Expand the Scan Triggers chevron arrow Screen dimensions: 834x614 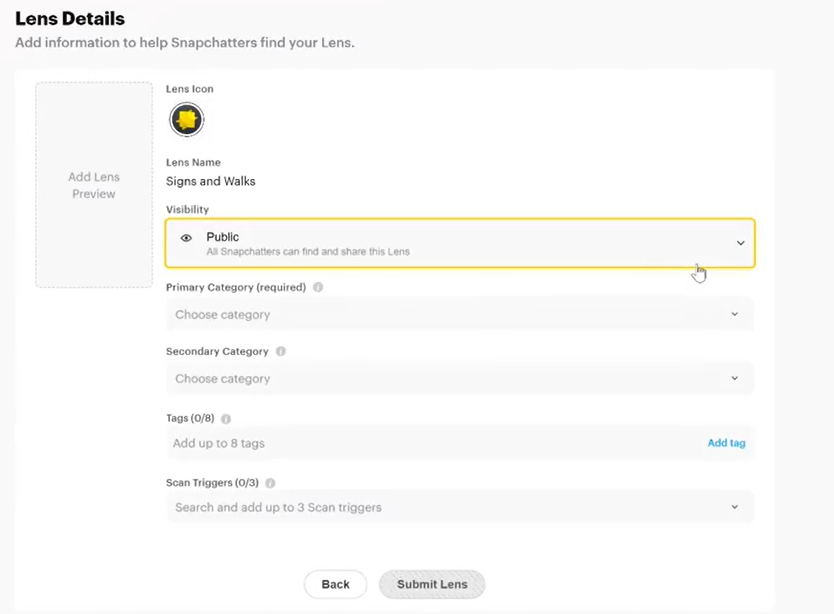point(735,507)
